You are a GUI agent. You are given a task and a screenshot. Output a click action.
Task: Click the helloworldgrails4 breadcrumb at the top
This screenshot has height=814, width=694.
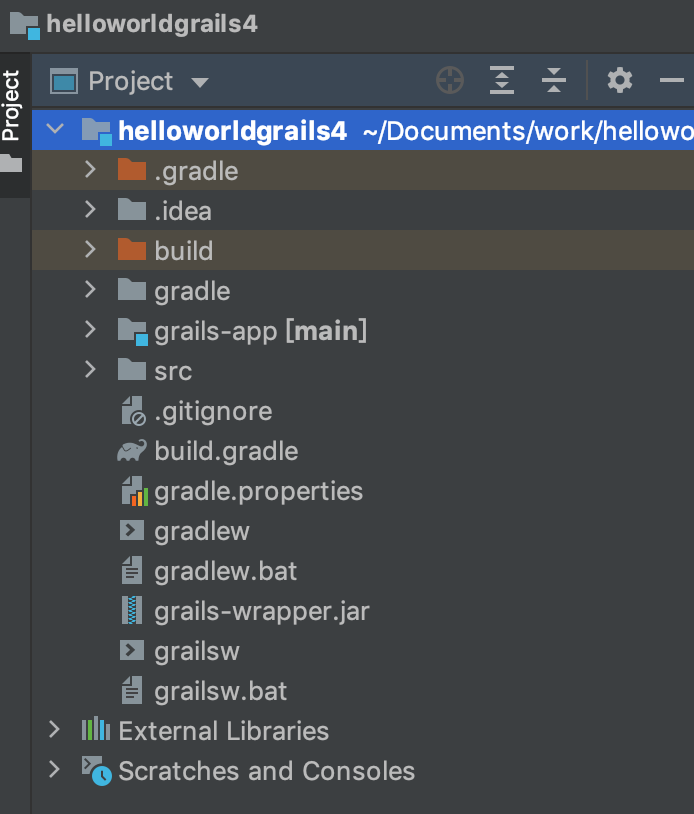point(152,24)
